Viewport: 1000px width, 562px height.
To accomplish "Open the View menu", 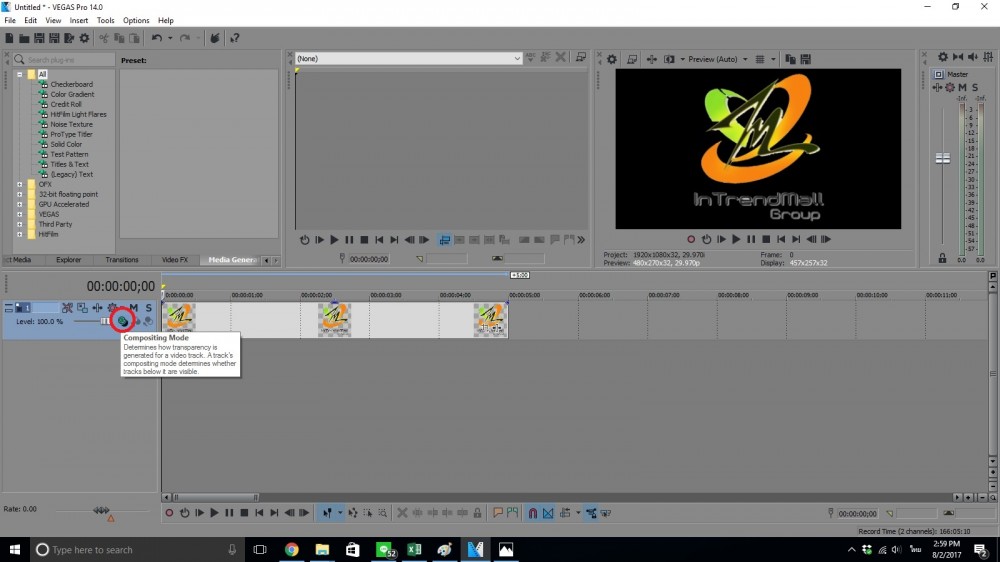I will coord(54,20).
